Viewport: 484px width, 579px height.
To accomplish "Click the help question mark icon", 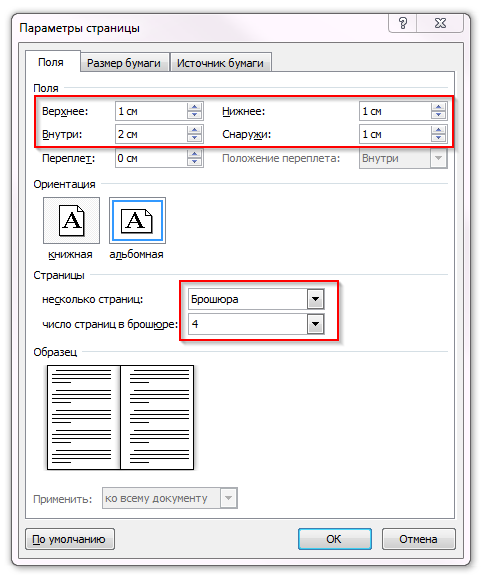I will 403,23.
